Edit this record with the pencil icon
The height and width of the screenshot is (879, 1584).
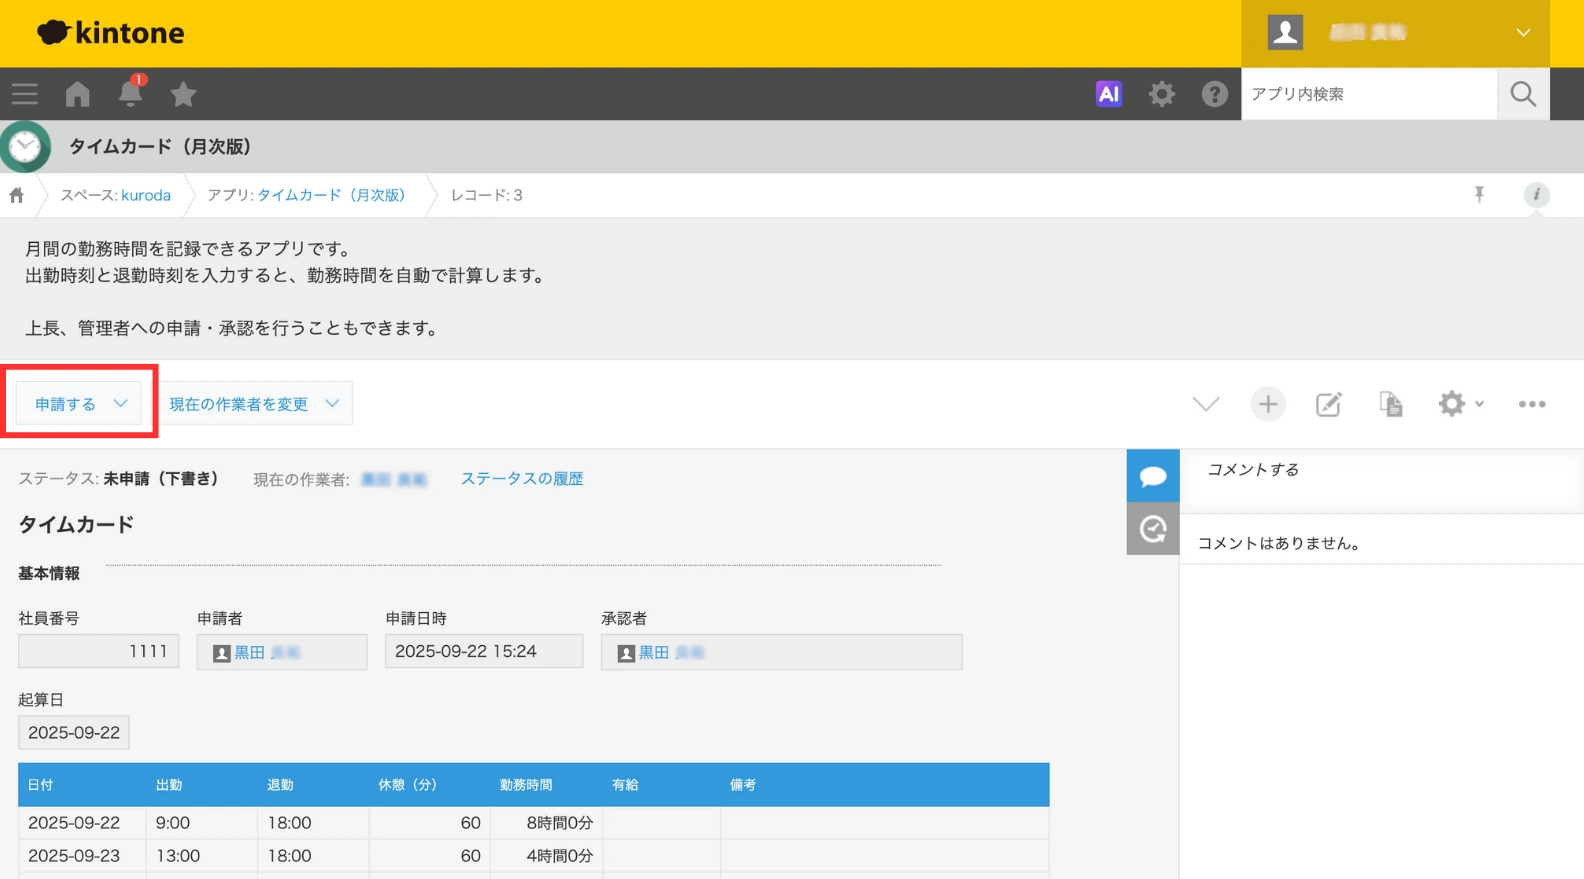pos(1328,404)
